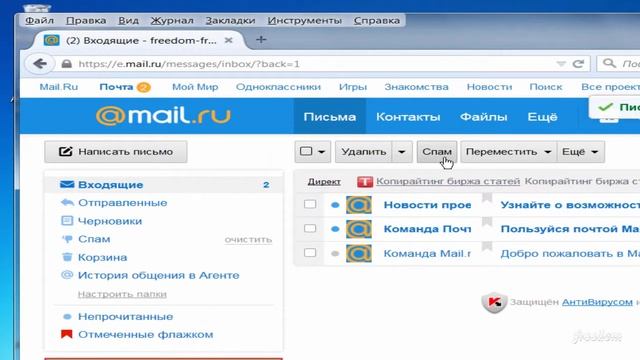Viewport: 640px width, 360px height.
Task: Click the Мой Мир link
Action: [195, 87]
